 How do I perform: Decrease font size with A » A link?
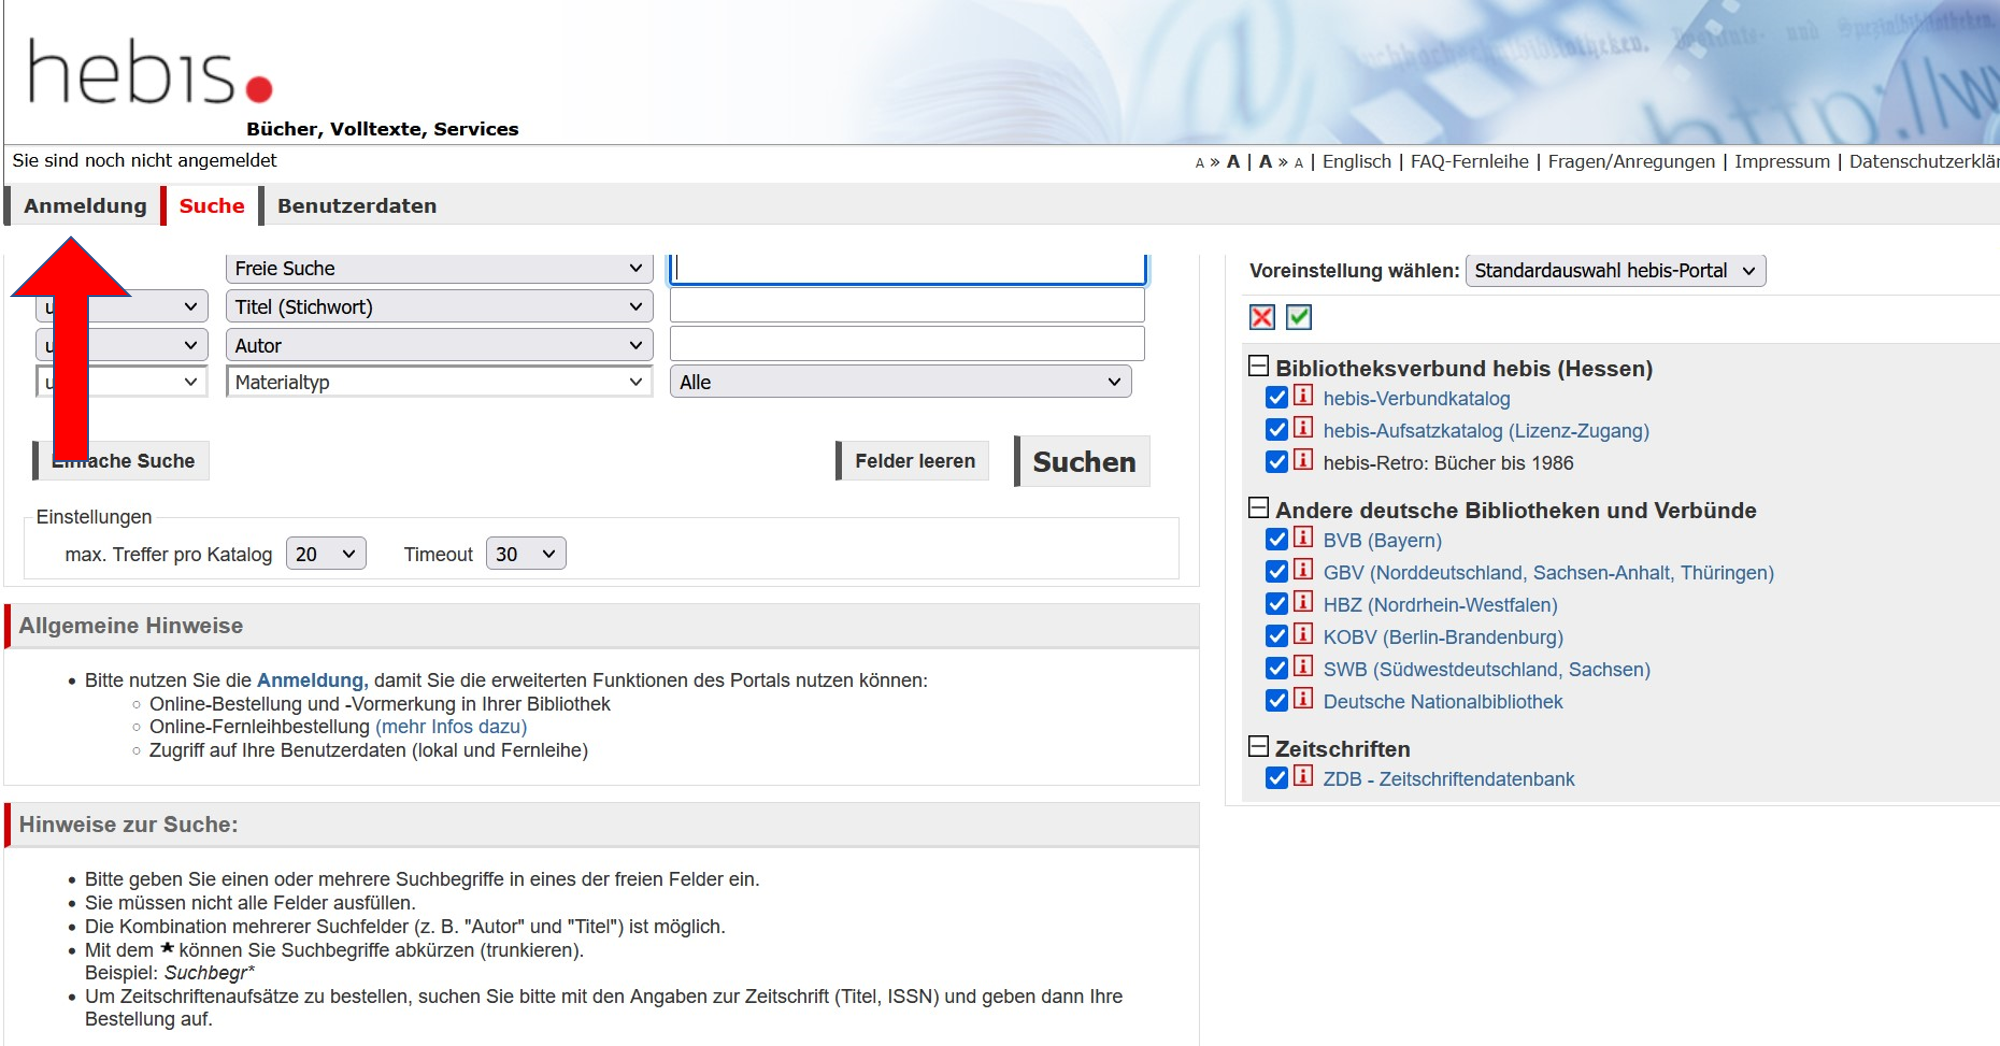1280,161
